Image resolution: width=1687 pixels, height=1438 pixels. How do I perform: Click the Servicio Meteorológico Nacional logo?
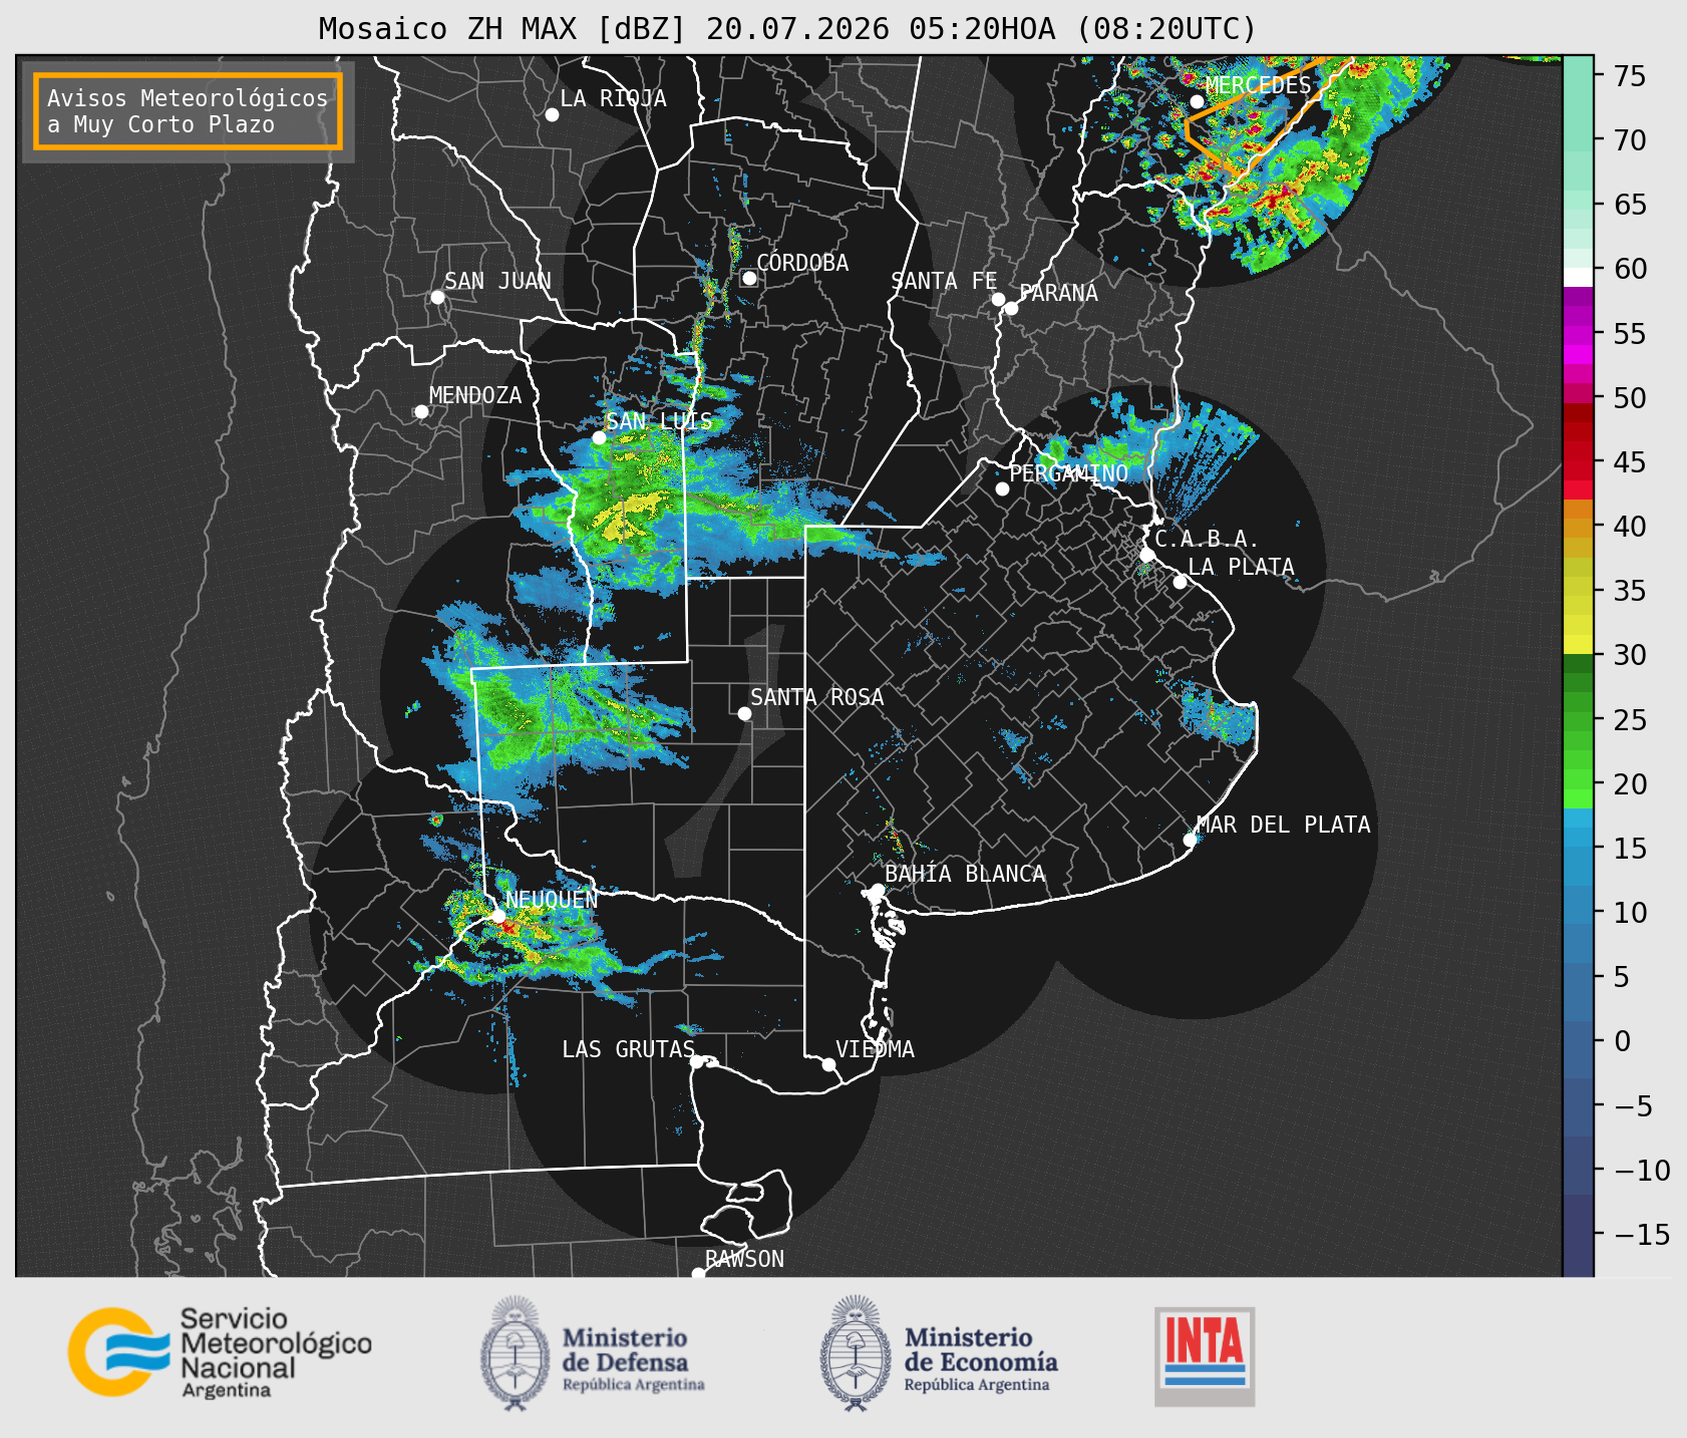point(219,1352)
